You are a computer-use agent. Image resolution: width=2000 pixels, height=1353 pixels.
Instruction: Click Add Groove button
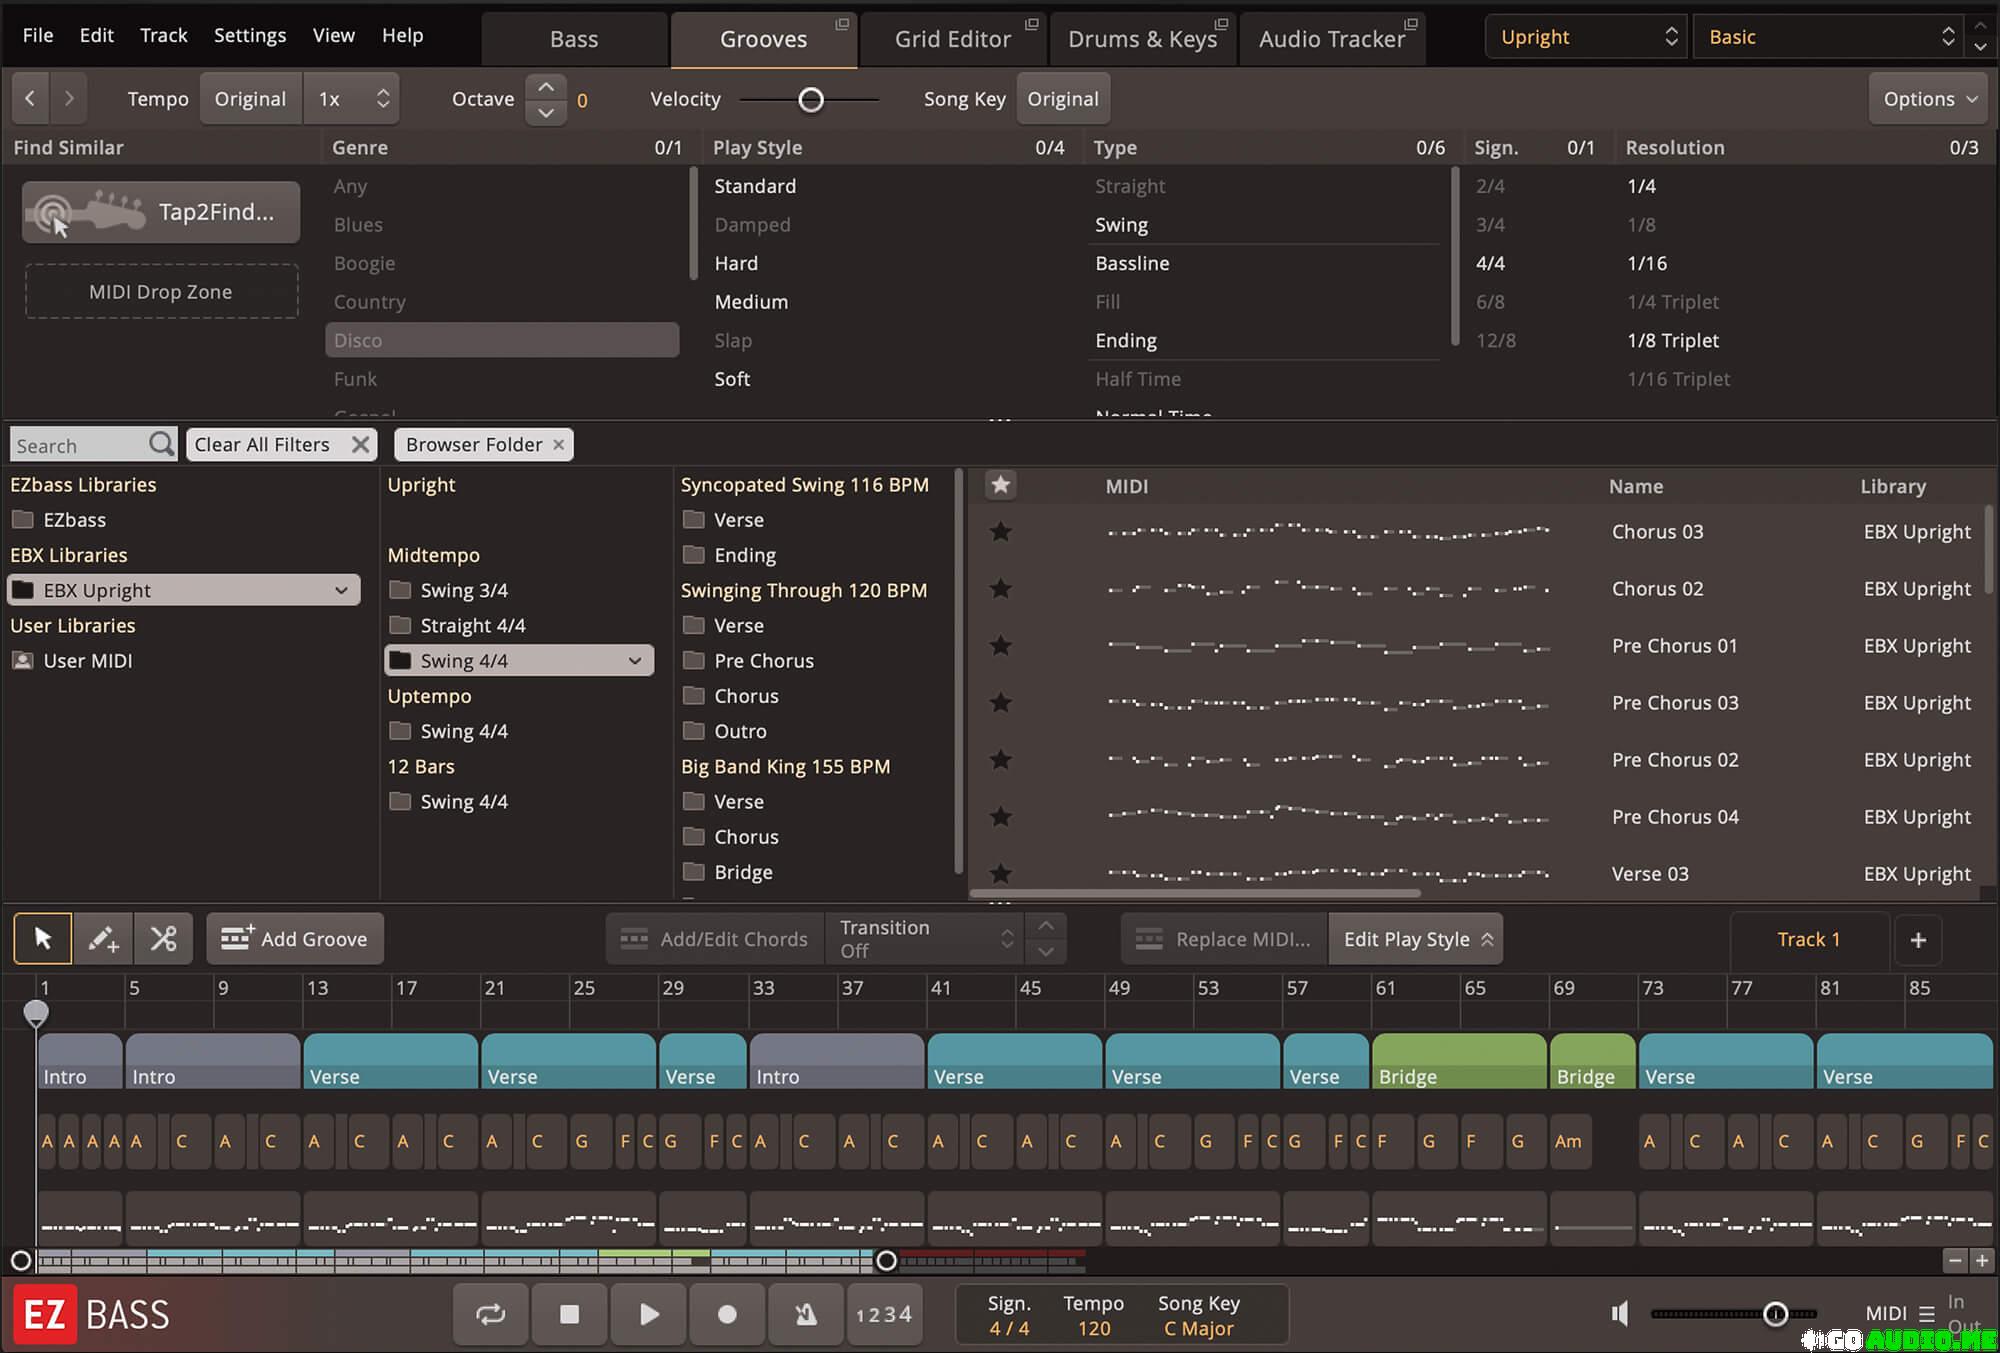tap(295, 938)
